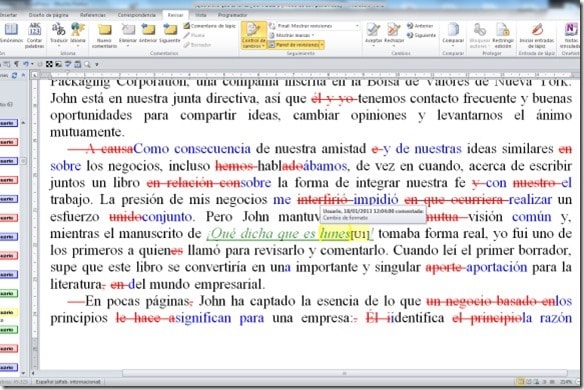Image resolution: width=584 pixels, height=390 pixels.
Task: Jump to Siguiente change in Cambios group
Action: coord(421,35)
